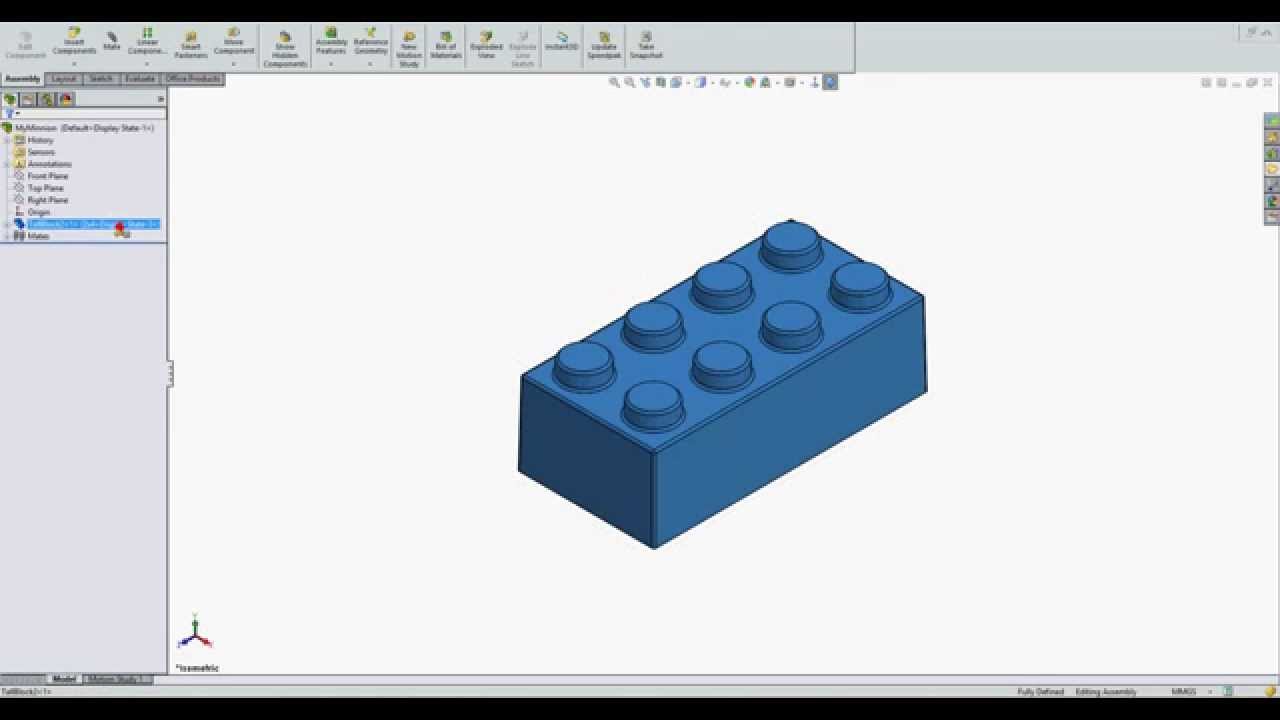Click the Previous View icon
Viewport: 1280px width, 720px height.
(646, 82)
